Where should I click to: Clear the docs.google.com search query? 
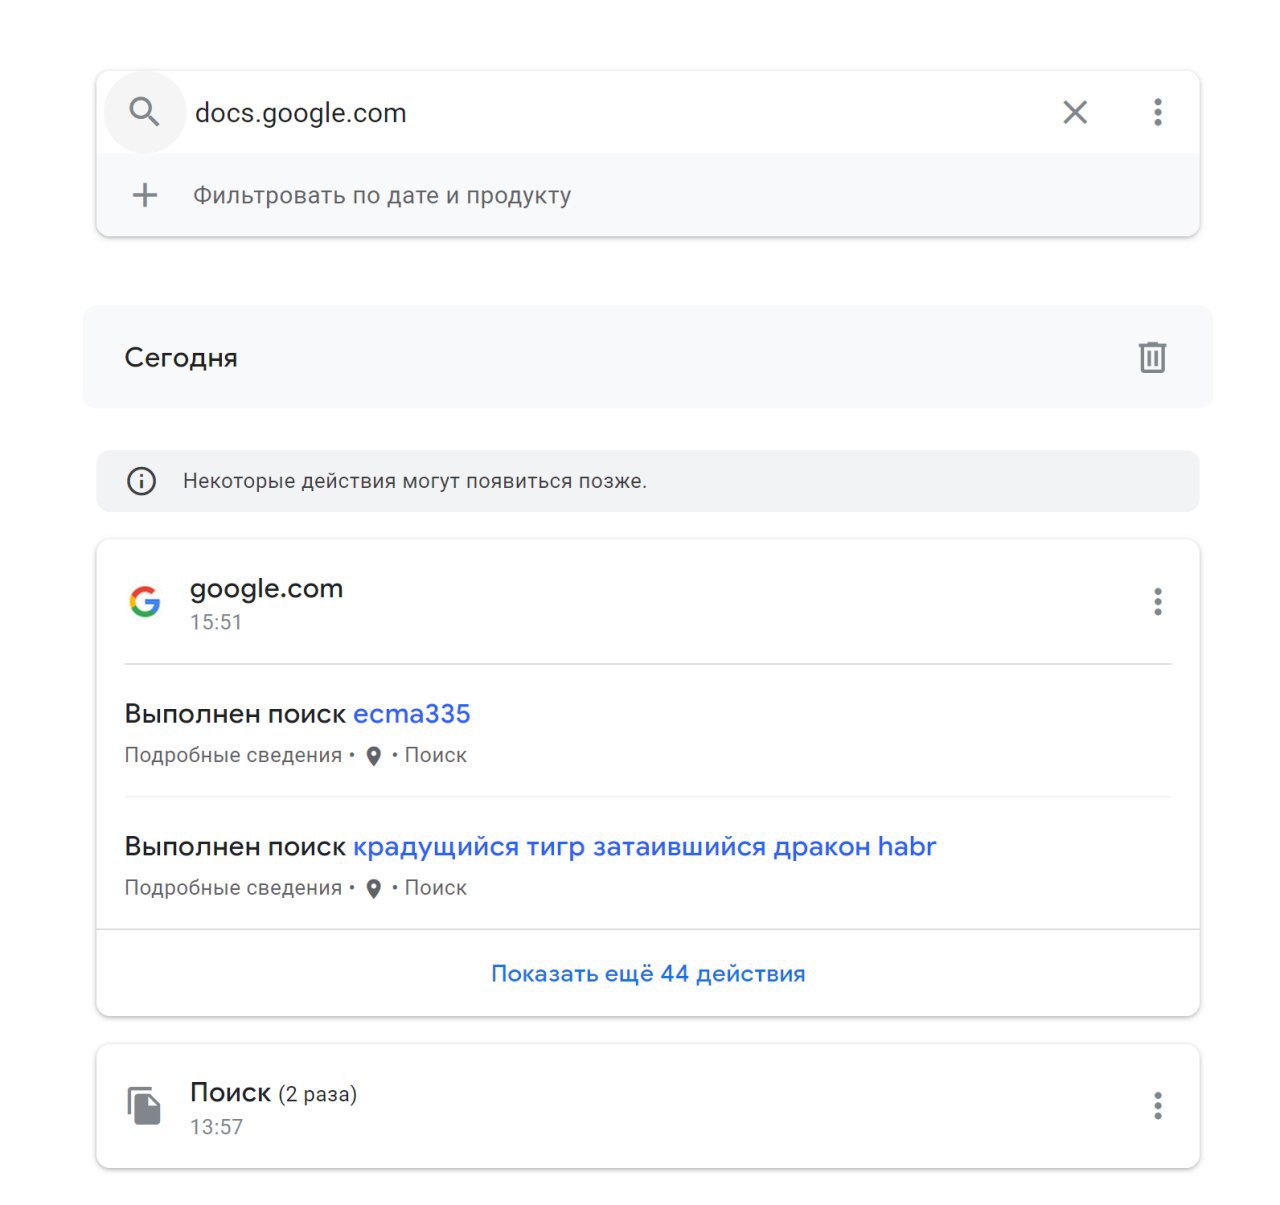click(x=1075, y=112)
